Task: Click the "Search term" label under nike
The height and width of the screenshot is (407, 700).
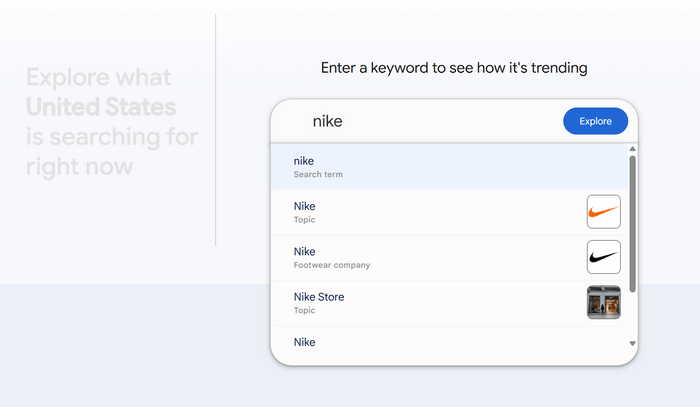Action: pyautogui.click(x=318, y=174)
